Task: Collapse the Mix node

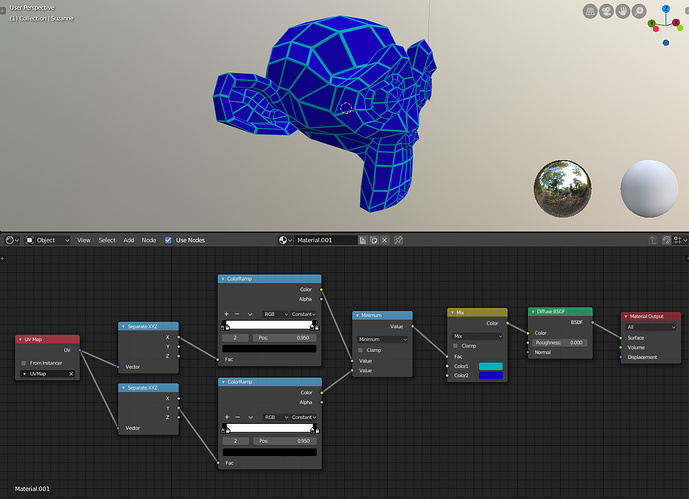Action: tap(452, 313)
